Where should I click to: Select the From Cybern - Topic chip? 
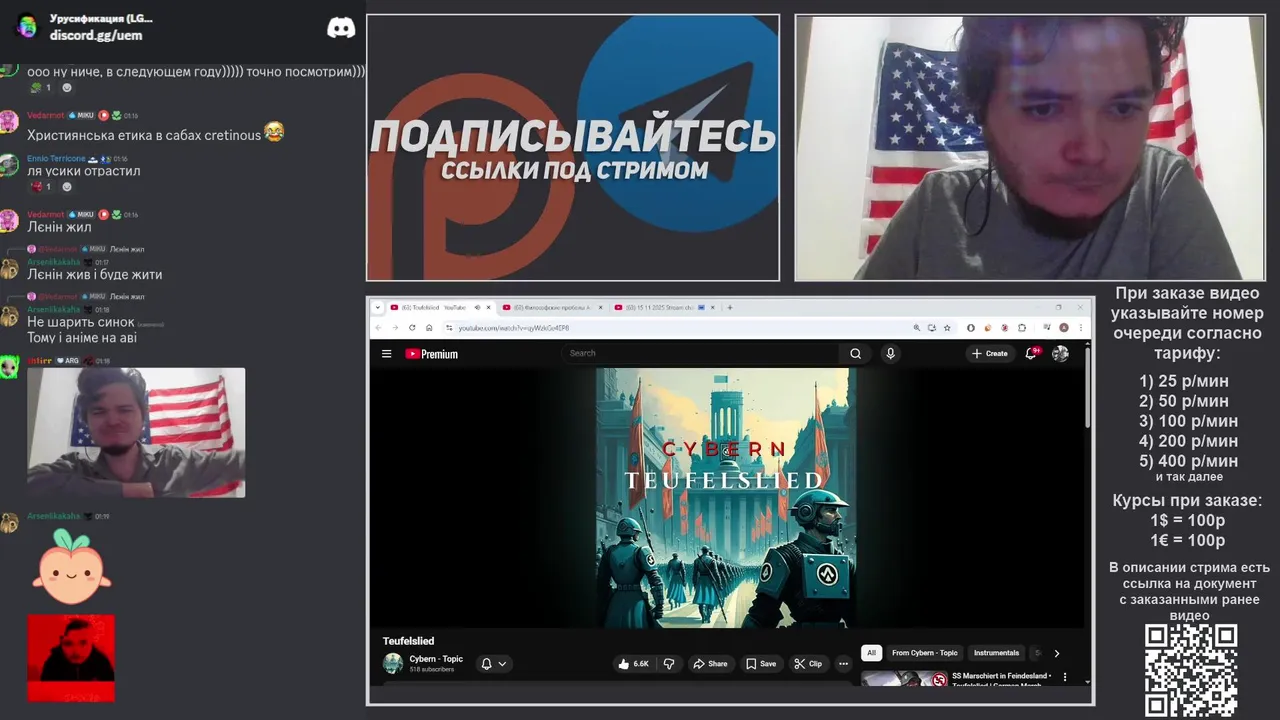click(x=924, y=653)
